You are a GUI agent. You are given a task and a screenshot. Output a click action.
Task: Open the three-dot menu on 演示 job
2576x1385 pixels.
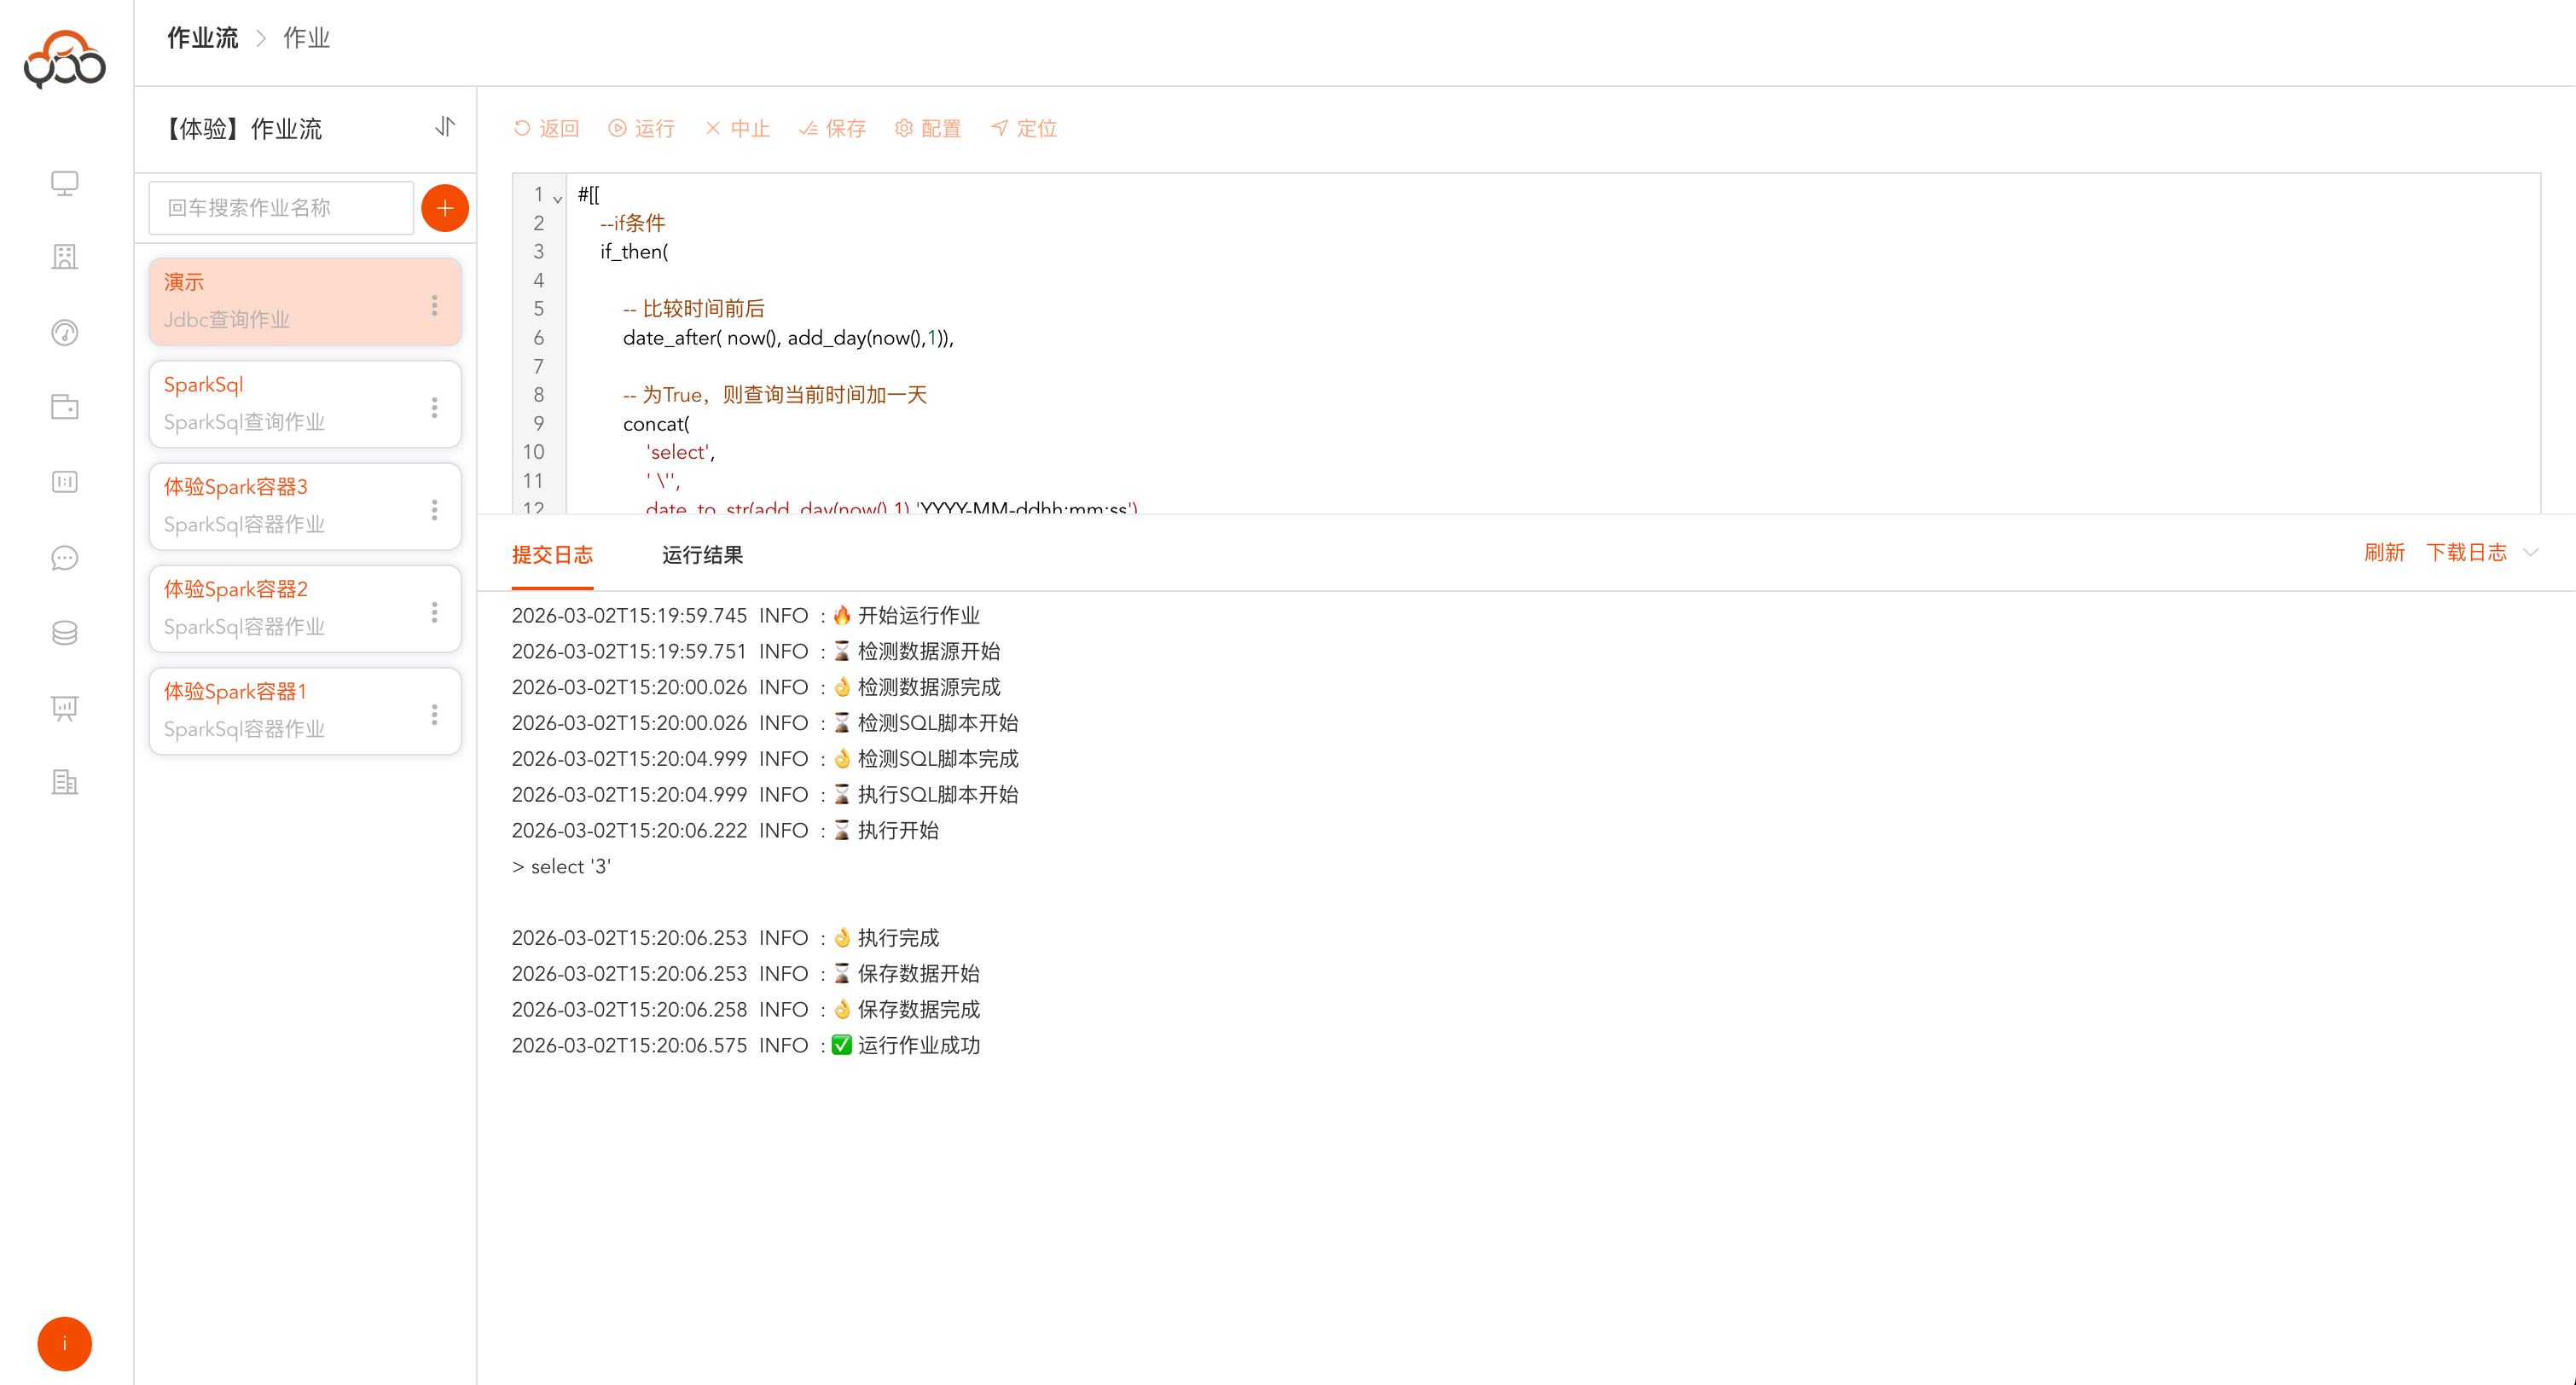[434, 305]
